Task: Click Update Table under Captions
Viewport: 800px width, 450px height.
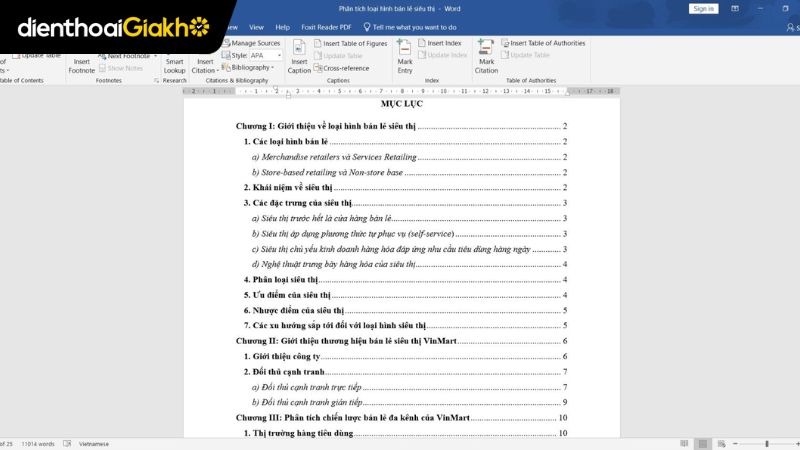Action: tap(338, 56)
